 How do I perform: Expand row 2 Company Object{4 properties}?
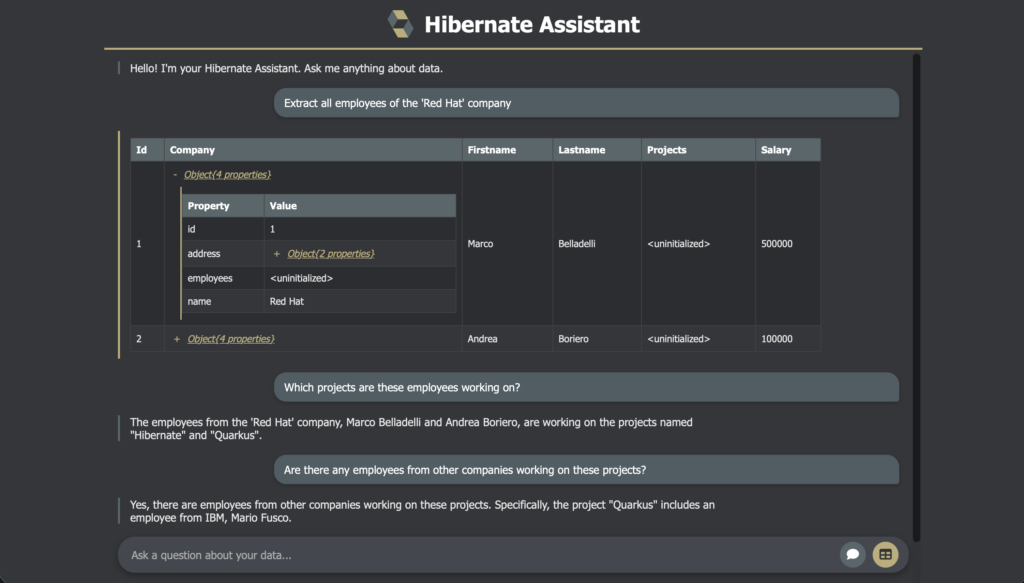coord(231,339)
